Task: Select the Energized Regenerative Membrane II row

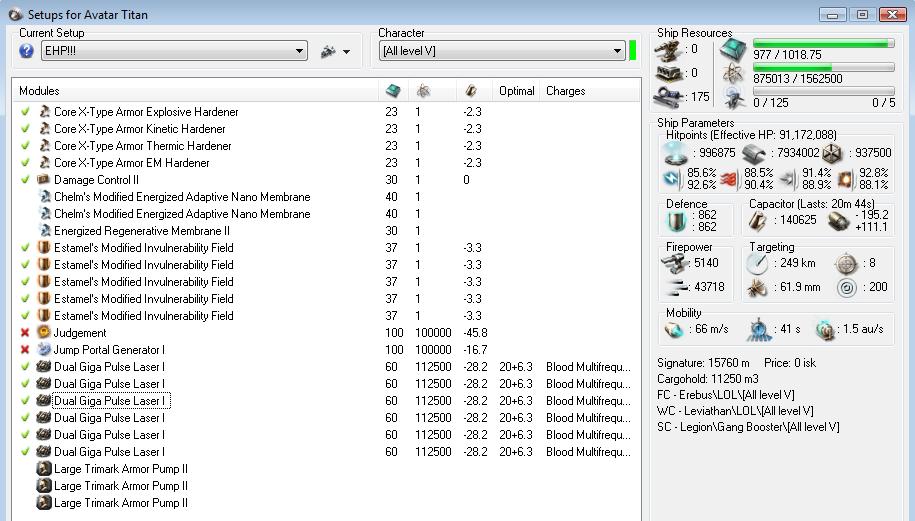Action: tap(327, 230)
